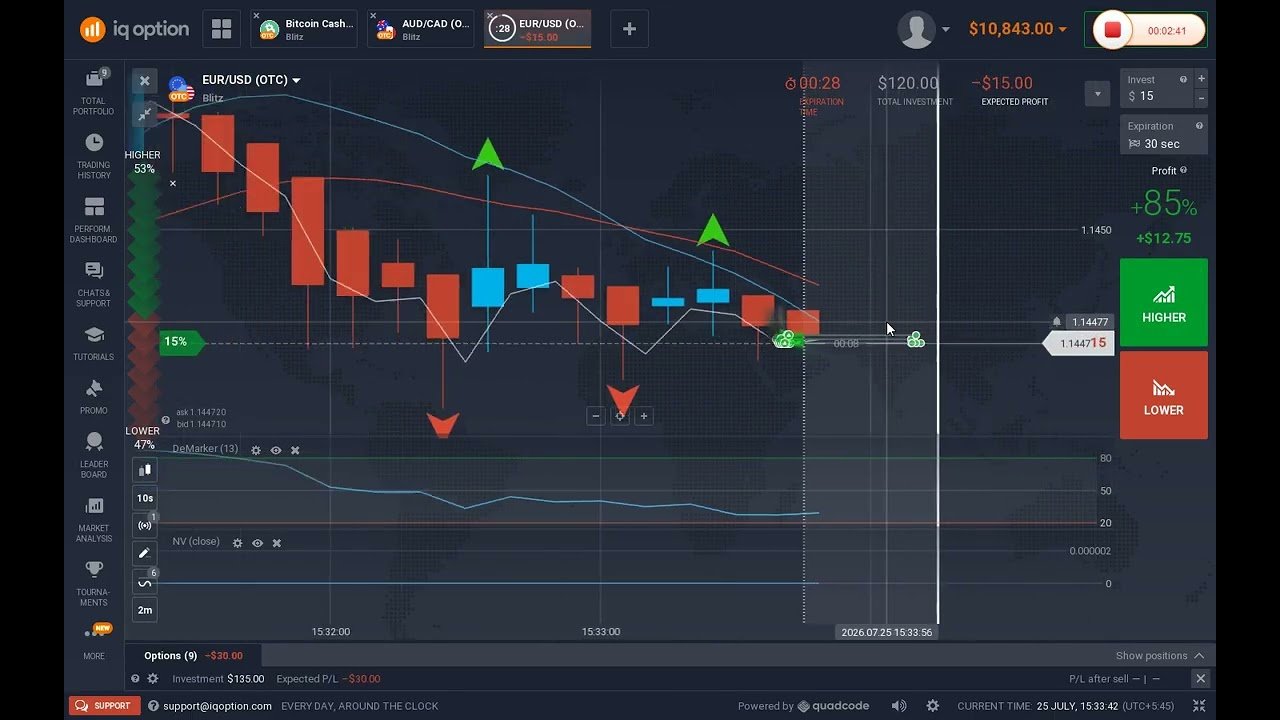Viewport: 1280px width, 720px height.
Task: Click the LOWER trade button
Action: tap(1164, 395)
